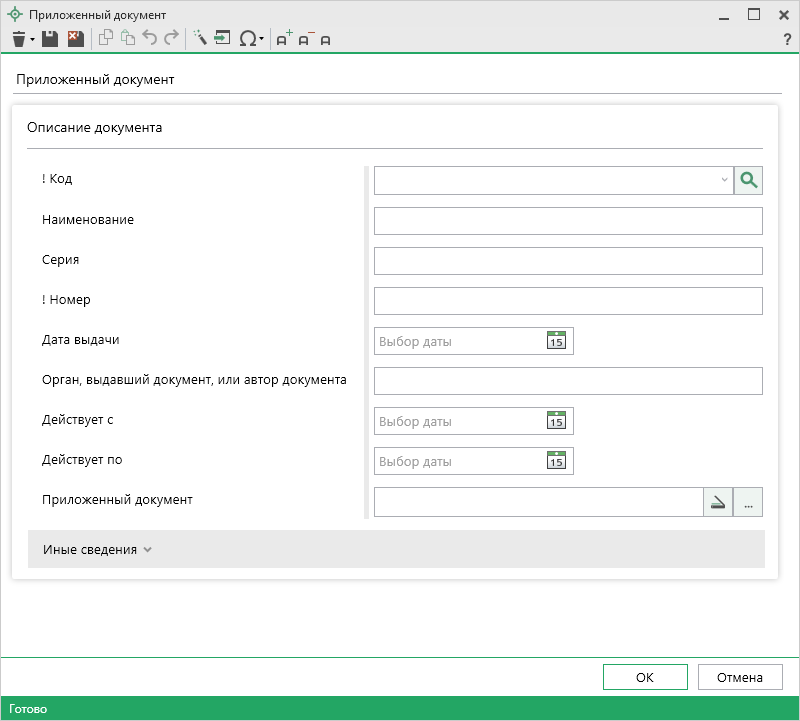Open calendar for Дата выдачи
Viewport: 800px width, 721px height.
pyautogui.click(x=556, y=341)
